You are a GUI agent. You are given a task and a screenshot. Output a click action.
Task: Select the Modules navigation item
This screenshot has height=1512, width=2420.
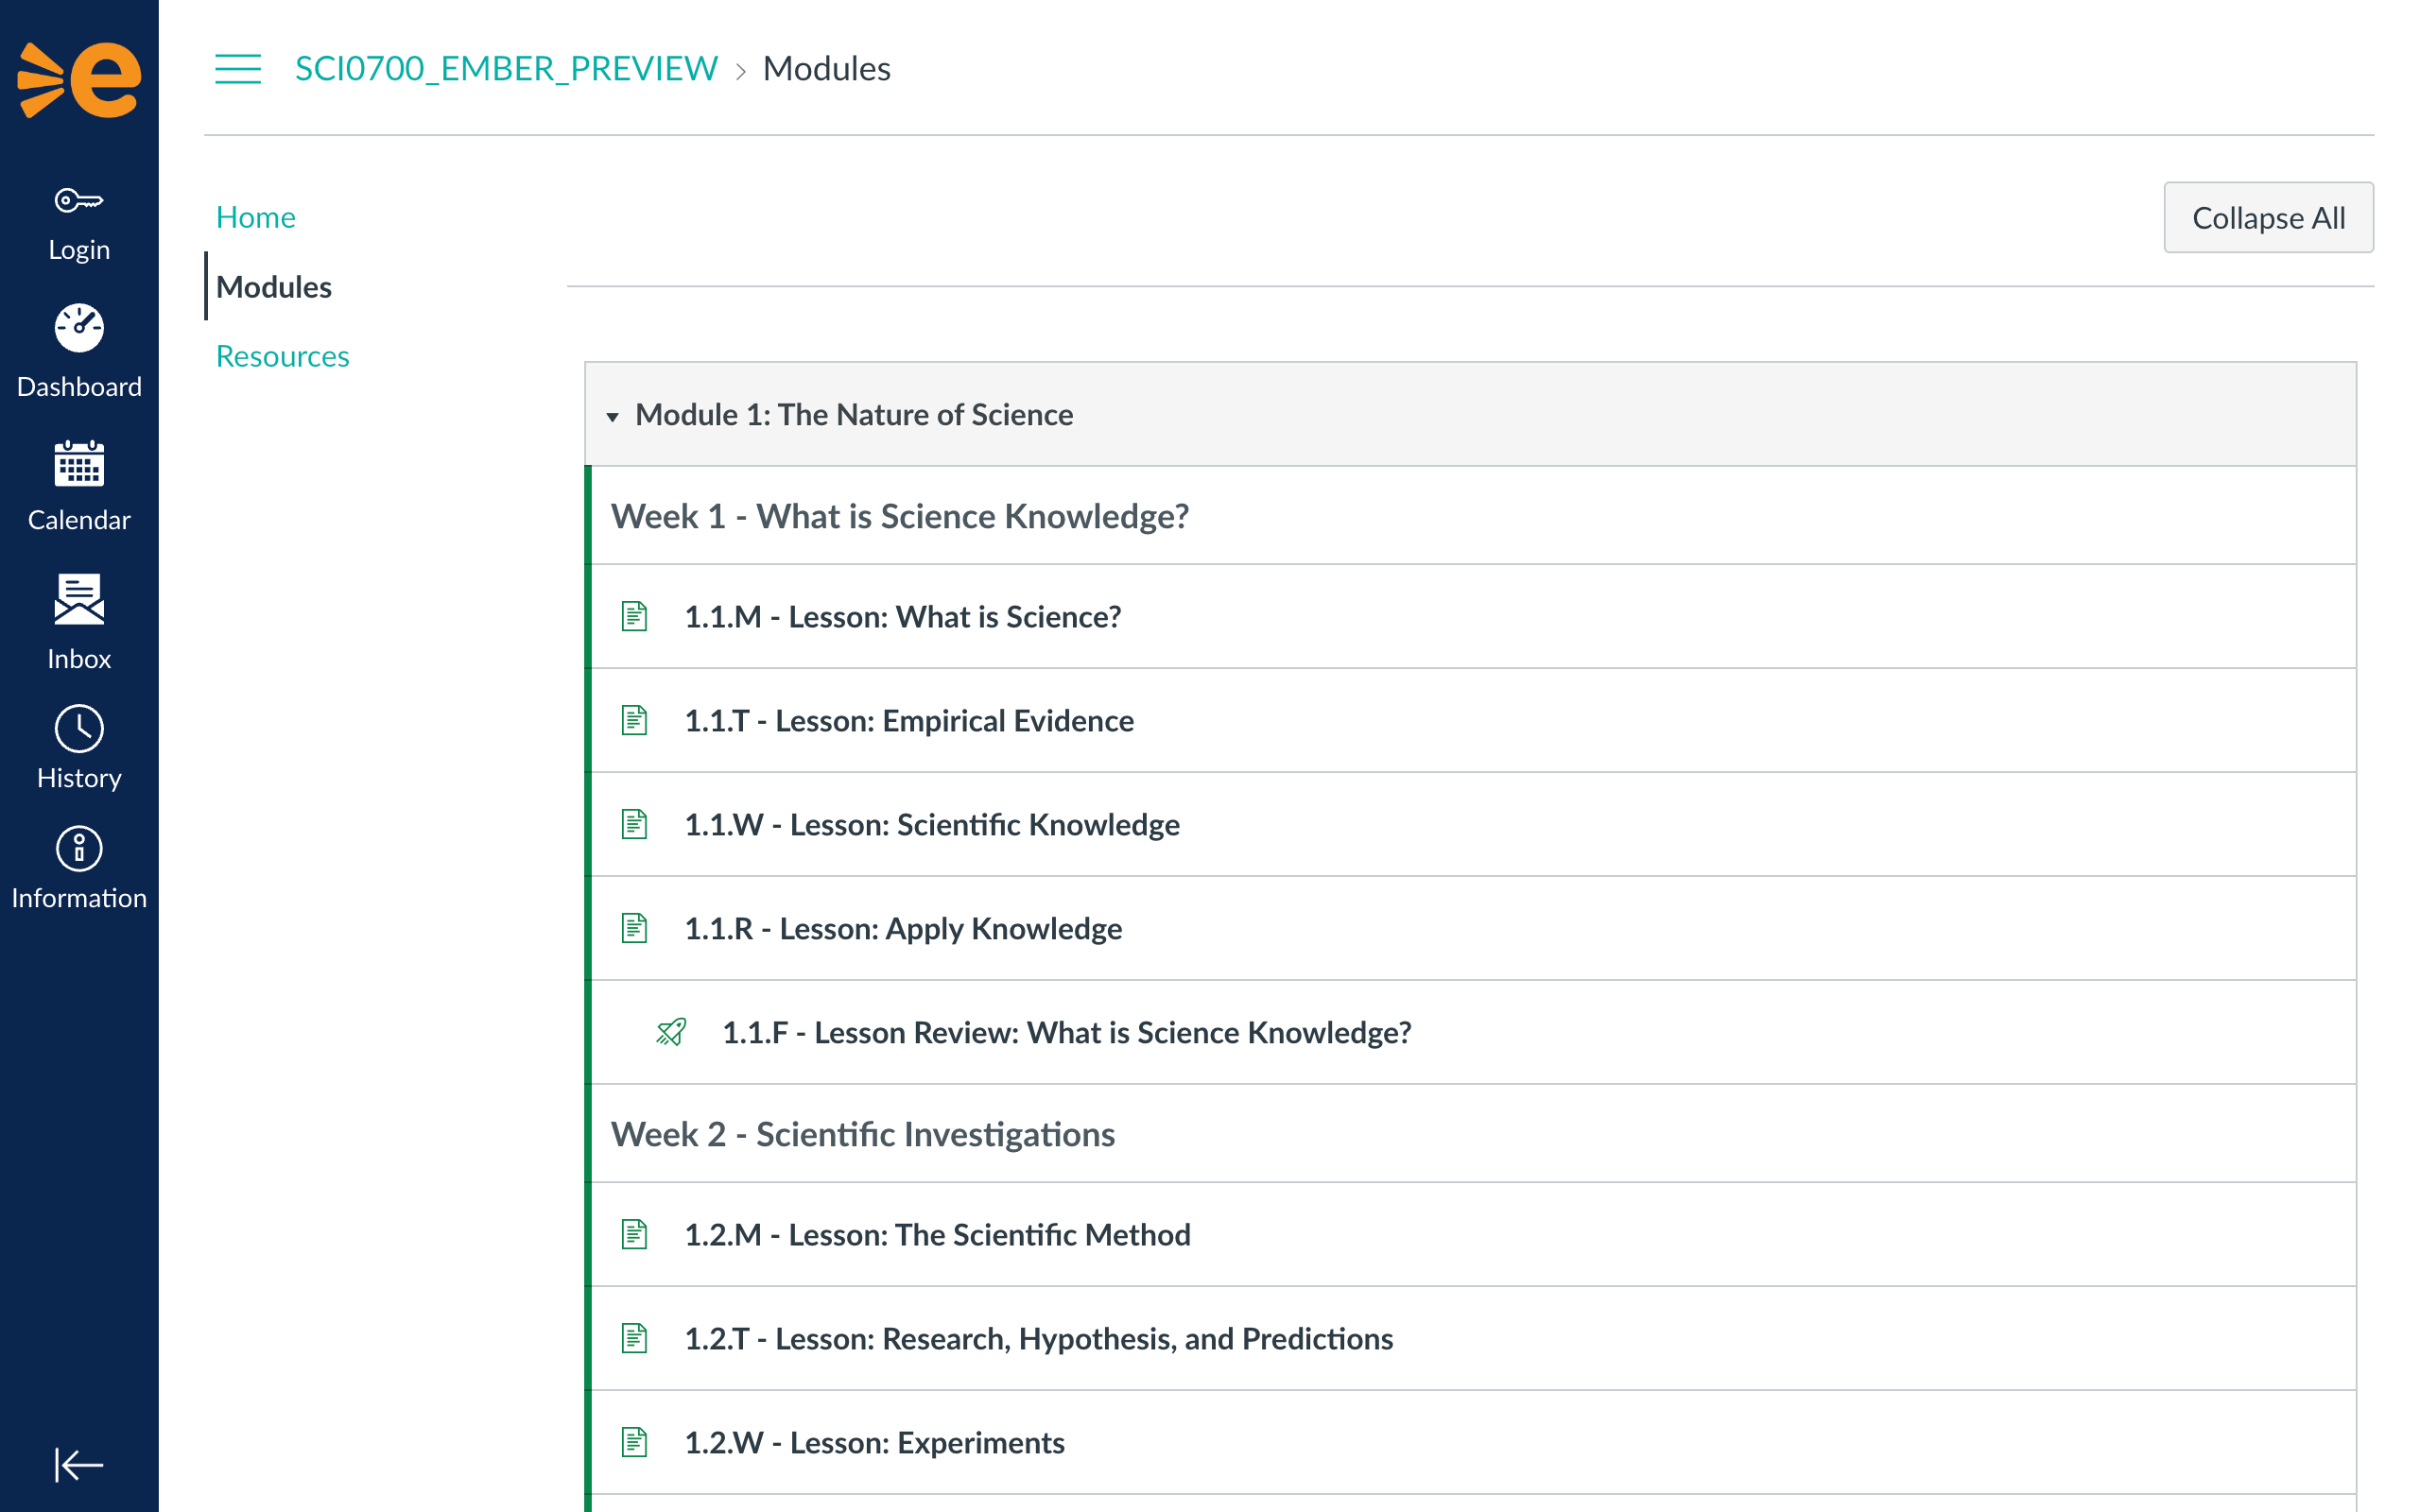273,287
